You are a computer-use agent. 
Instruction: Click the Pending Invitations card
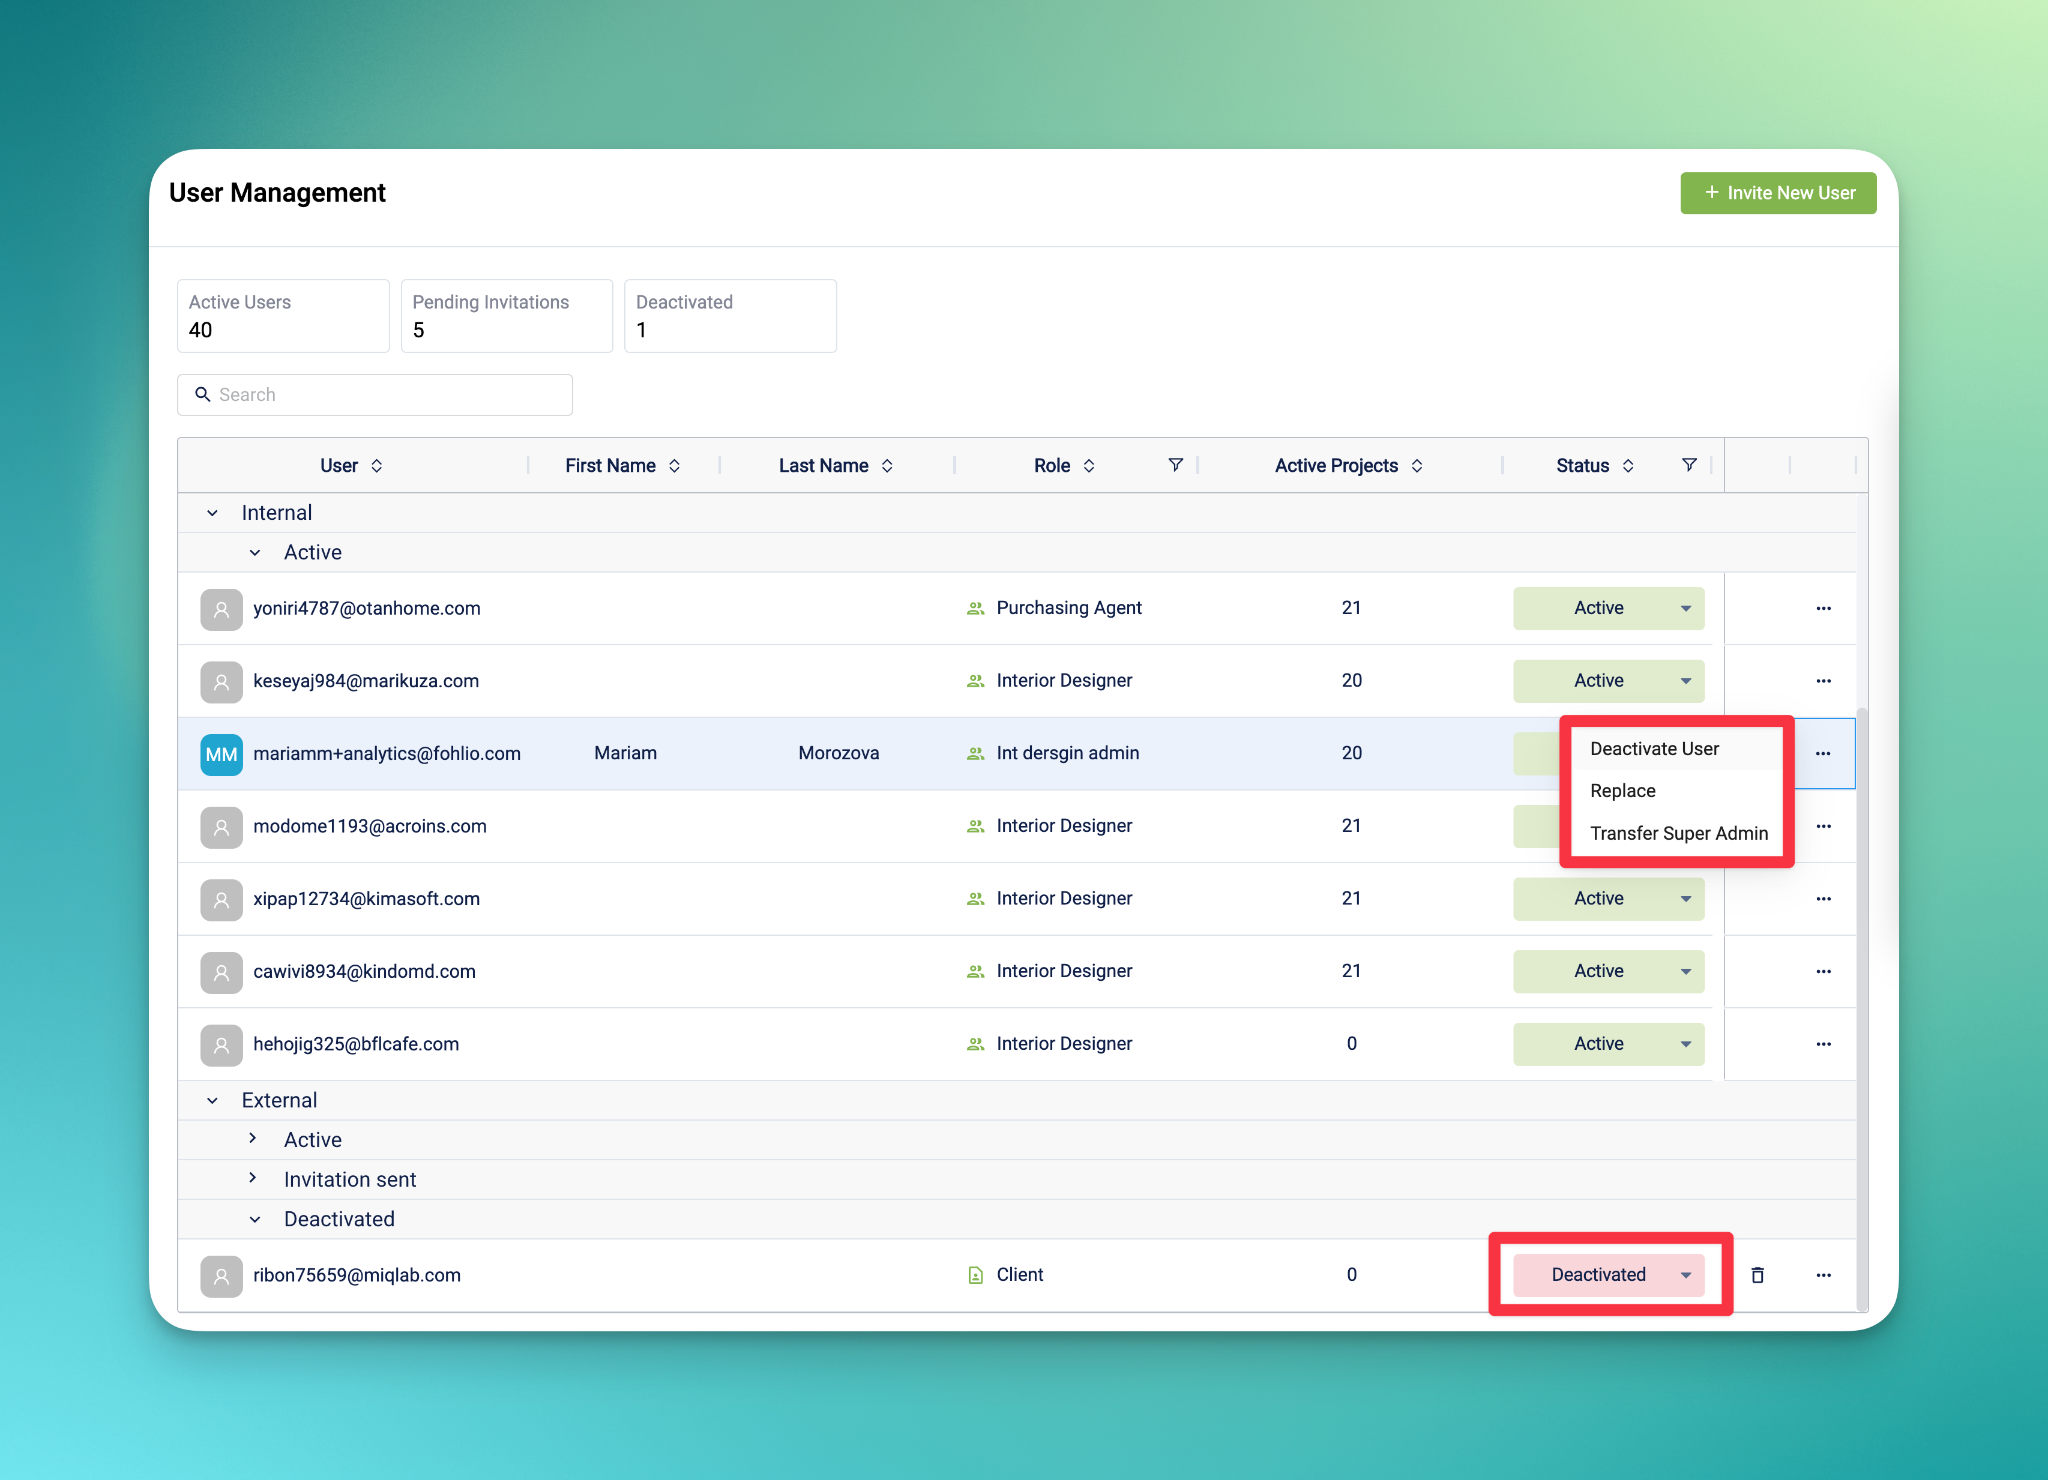pos(507,316)
